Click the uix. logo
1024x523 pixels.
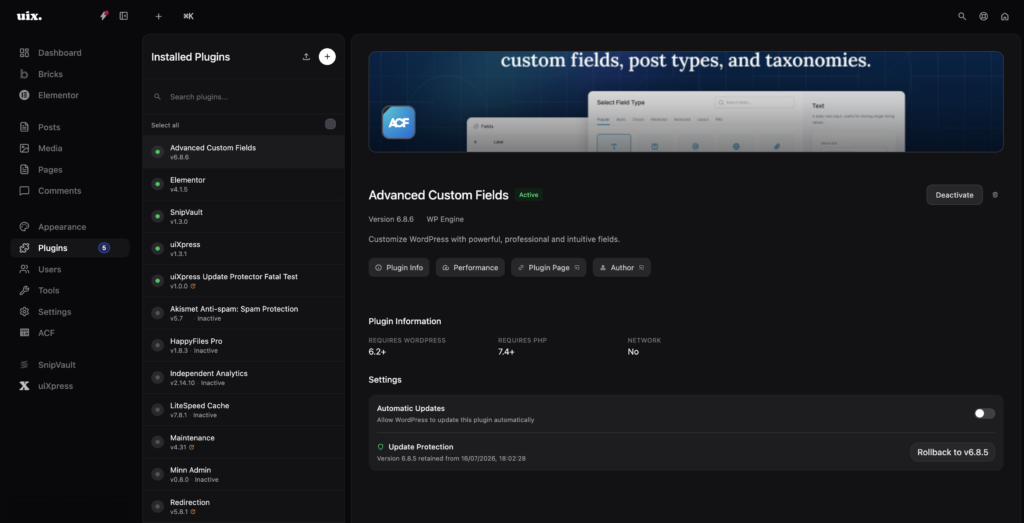click(x=29, y=16)
